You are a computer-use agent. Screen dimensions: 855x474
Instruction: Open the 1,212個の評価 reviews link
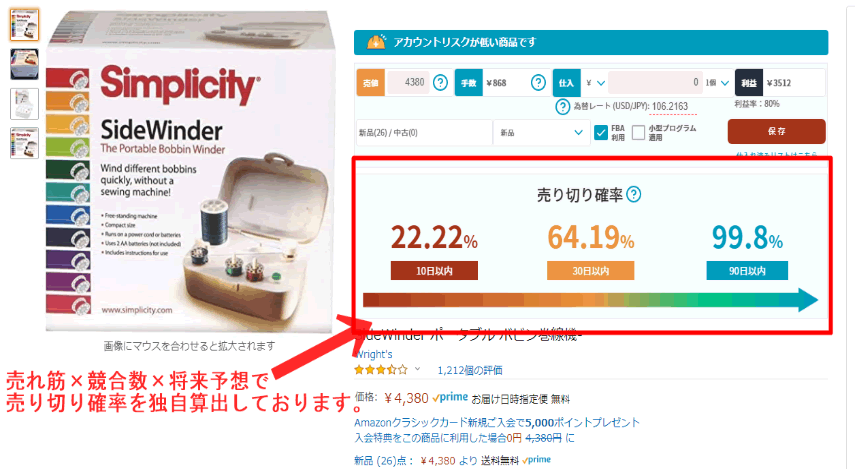point(470,370)
